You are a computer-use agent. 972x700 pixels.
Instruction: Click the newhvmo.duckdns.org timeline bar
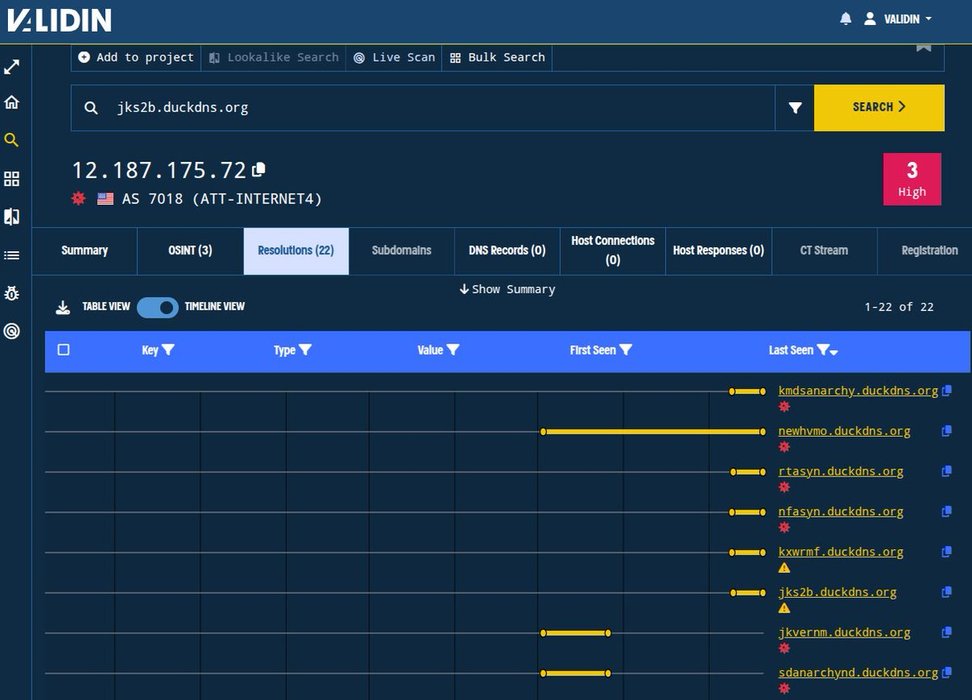click(653, 432)
